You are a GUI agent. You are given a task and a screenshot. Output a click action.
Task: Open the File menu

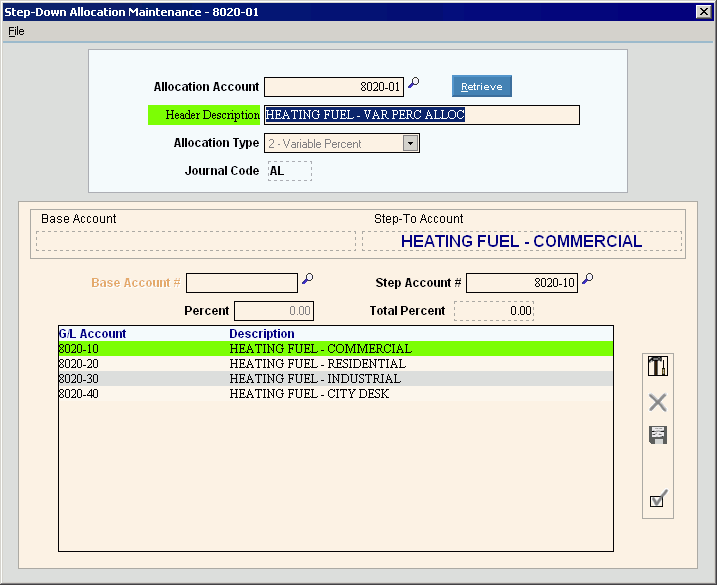pos(16,31)
